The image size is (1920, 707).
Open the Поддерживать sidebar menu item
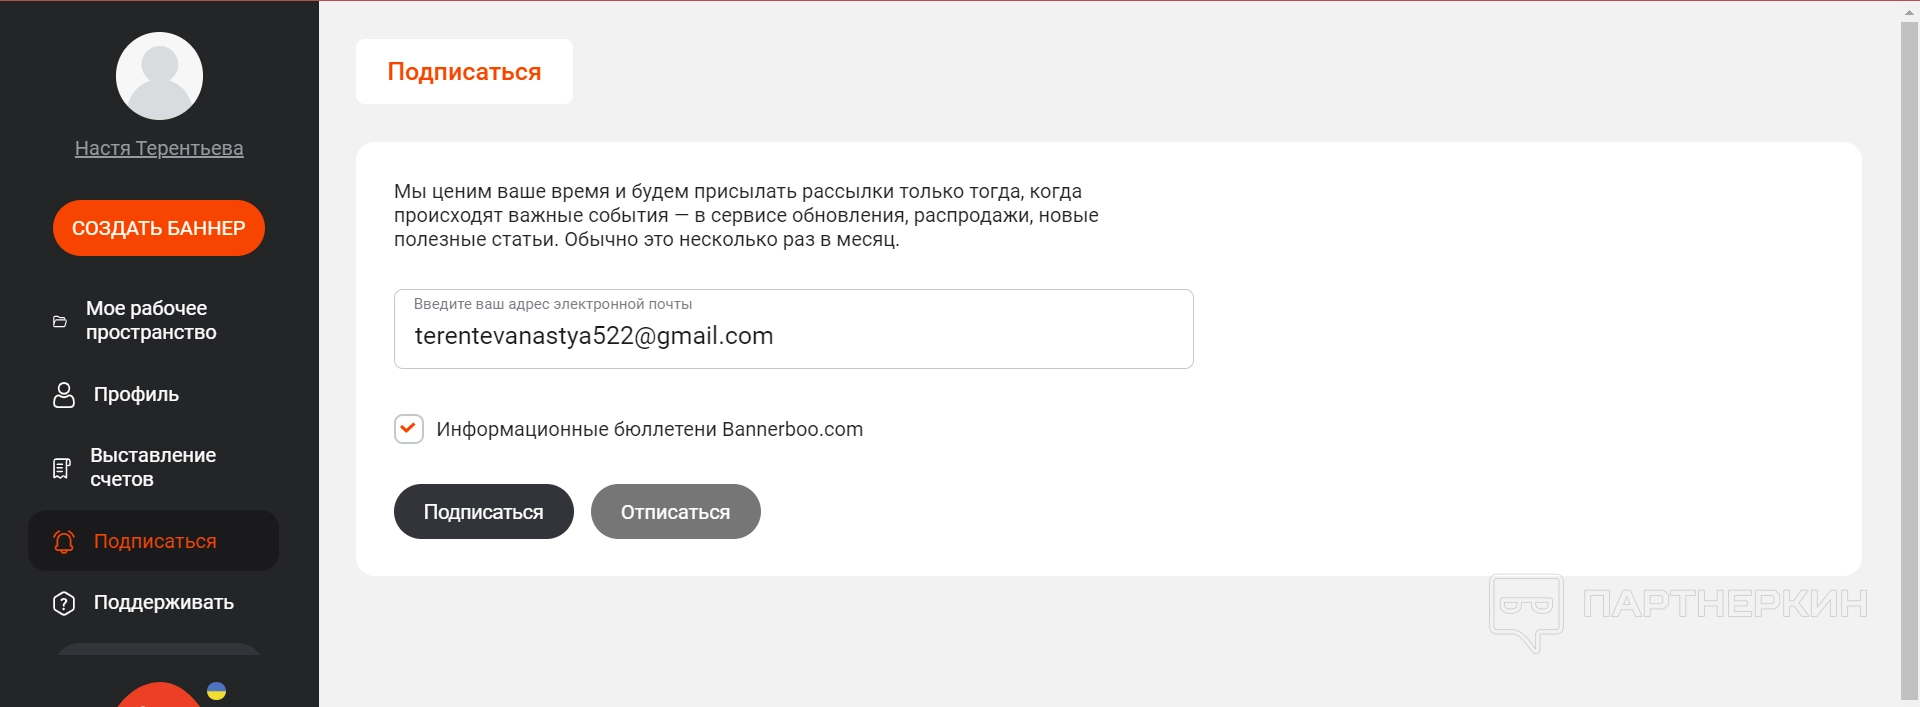[x=163, y=603]
